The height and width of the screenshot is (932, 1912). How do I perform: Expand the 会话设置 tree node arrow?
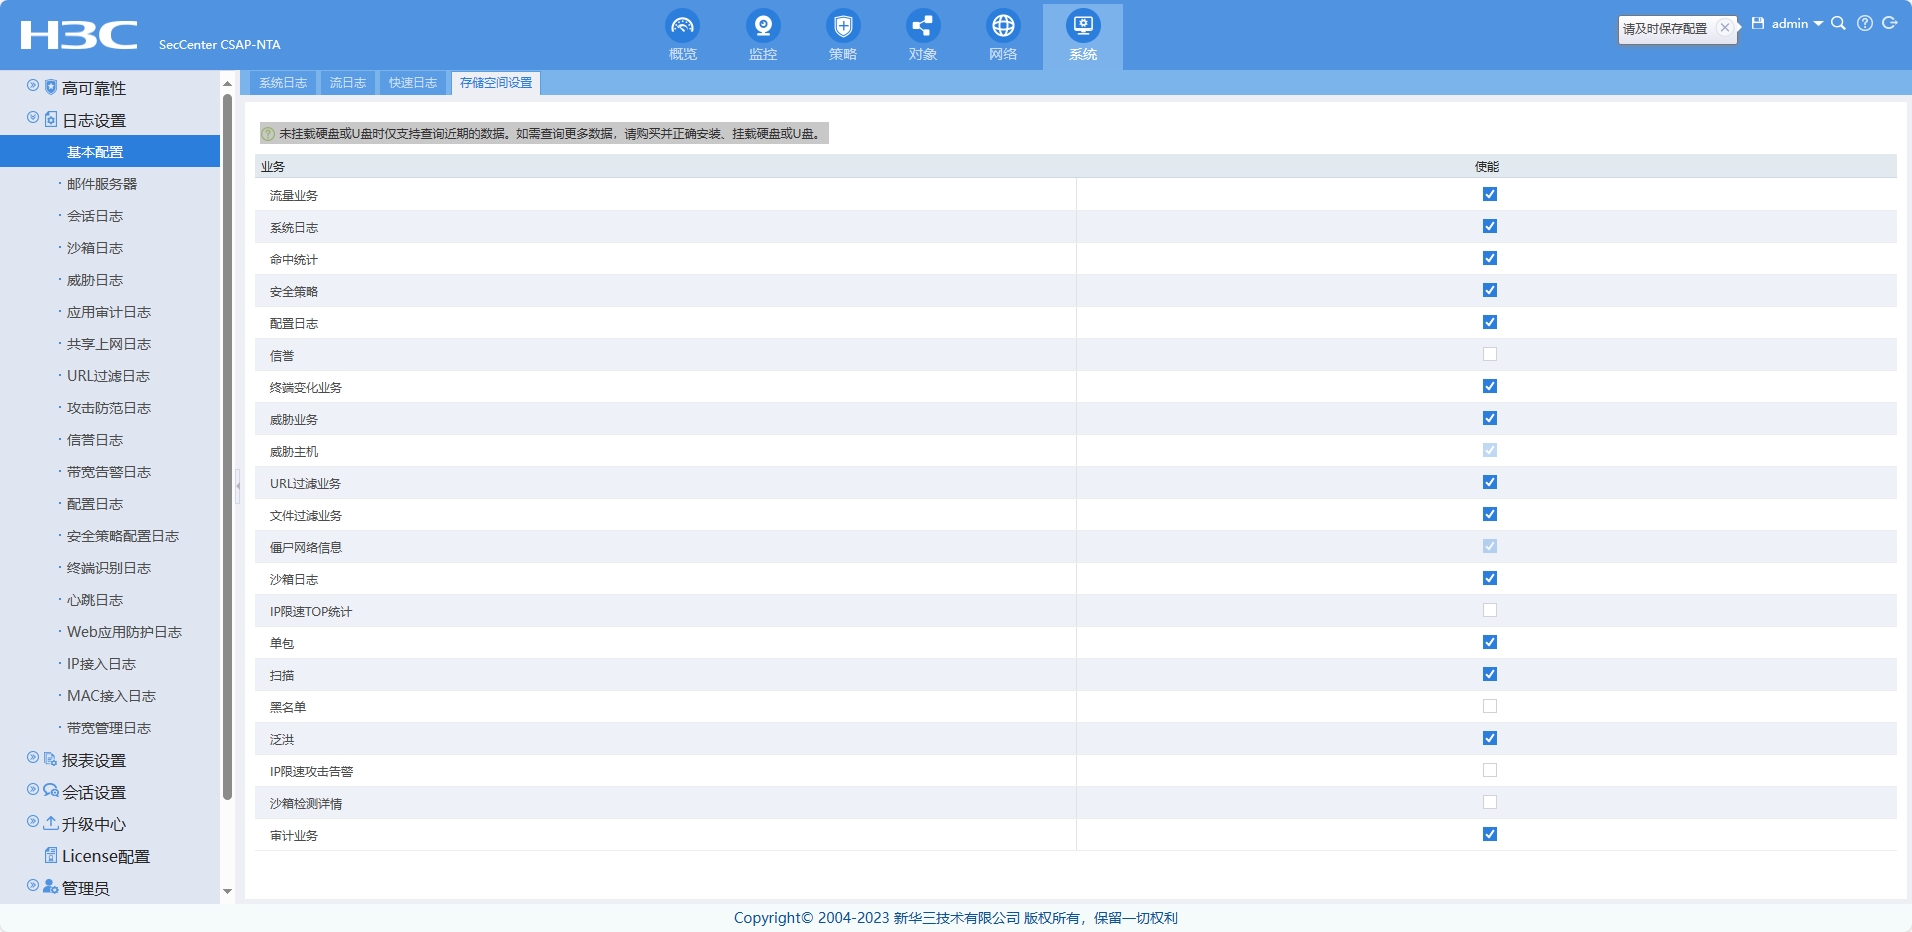click(x=33, y=790)
